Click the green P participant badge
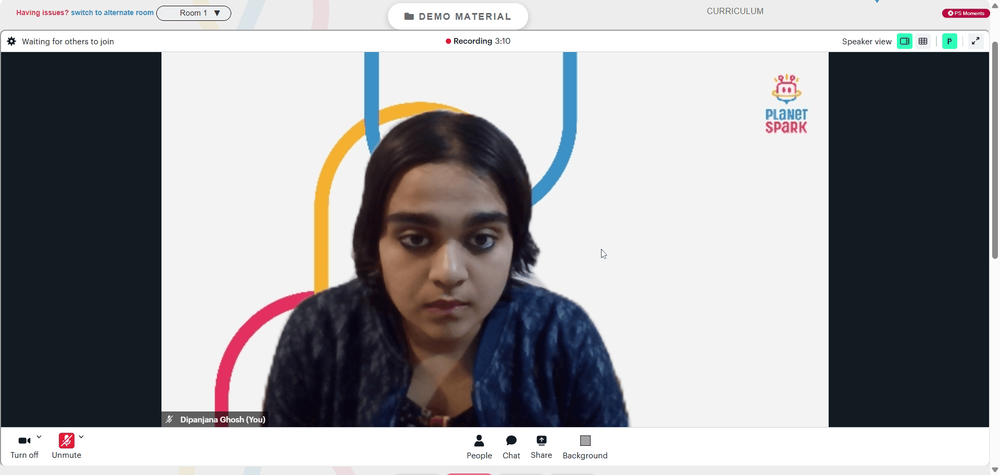This screenshot has width=1000, height=475. click(950, 41)
